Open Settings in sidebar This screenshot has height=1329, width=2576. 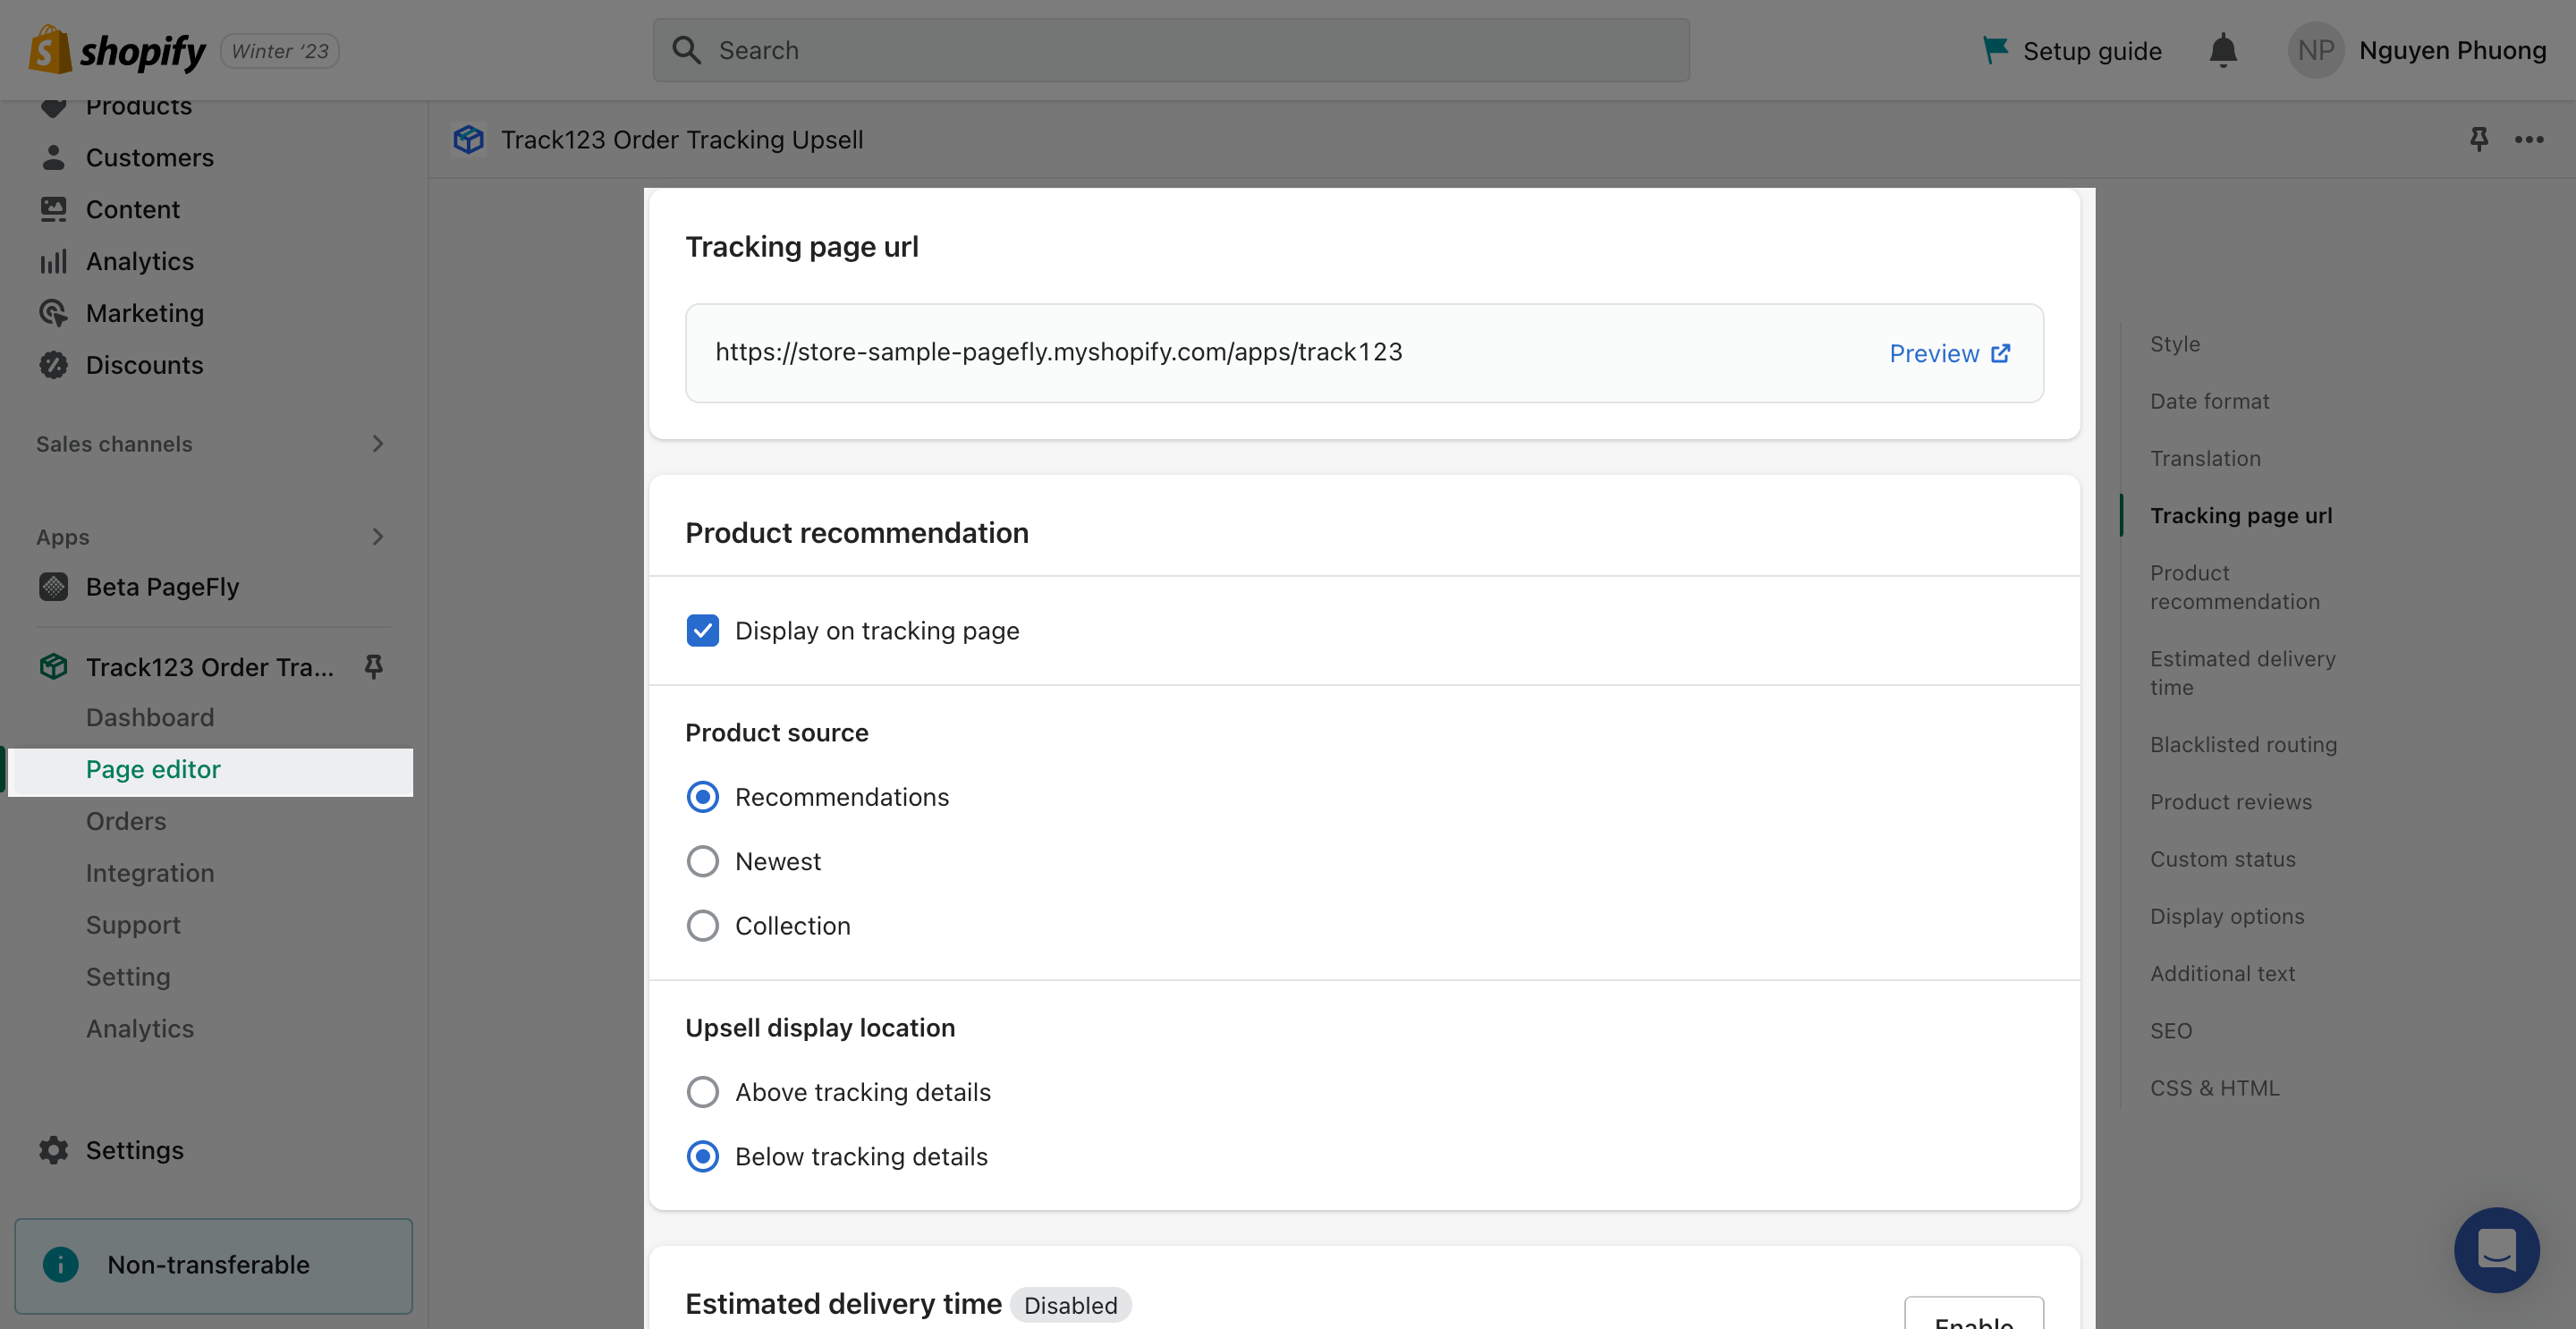point(135,1150)
